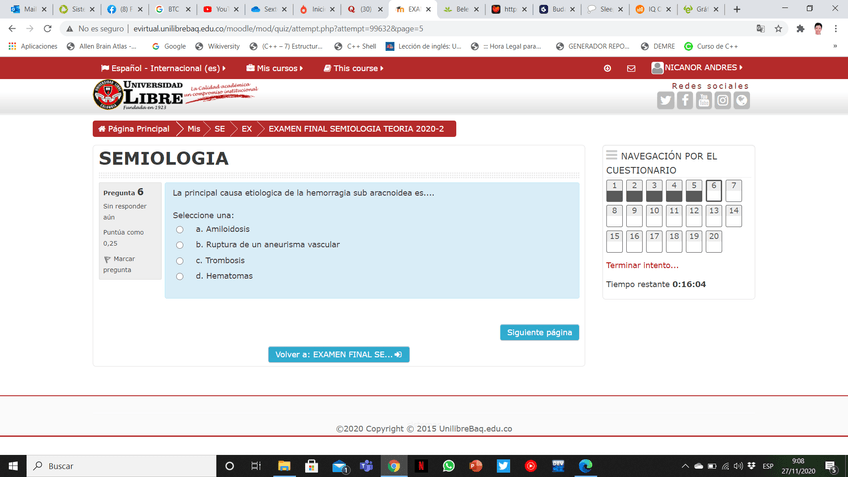
Task: Choose option c. Trombosis
Action: point(180,261)
